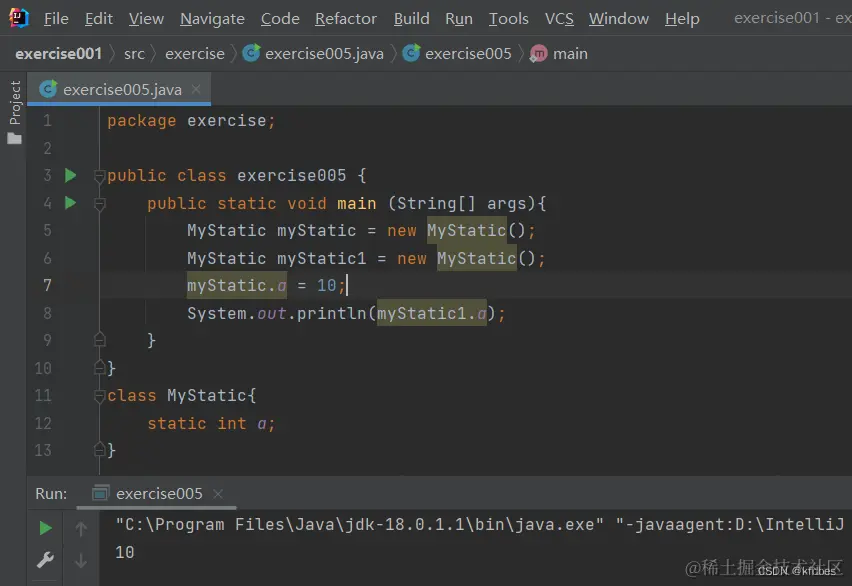Click the Run: panel label
852x586 pixels.
pos(51,494)
